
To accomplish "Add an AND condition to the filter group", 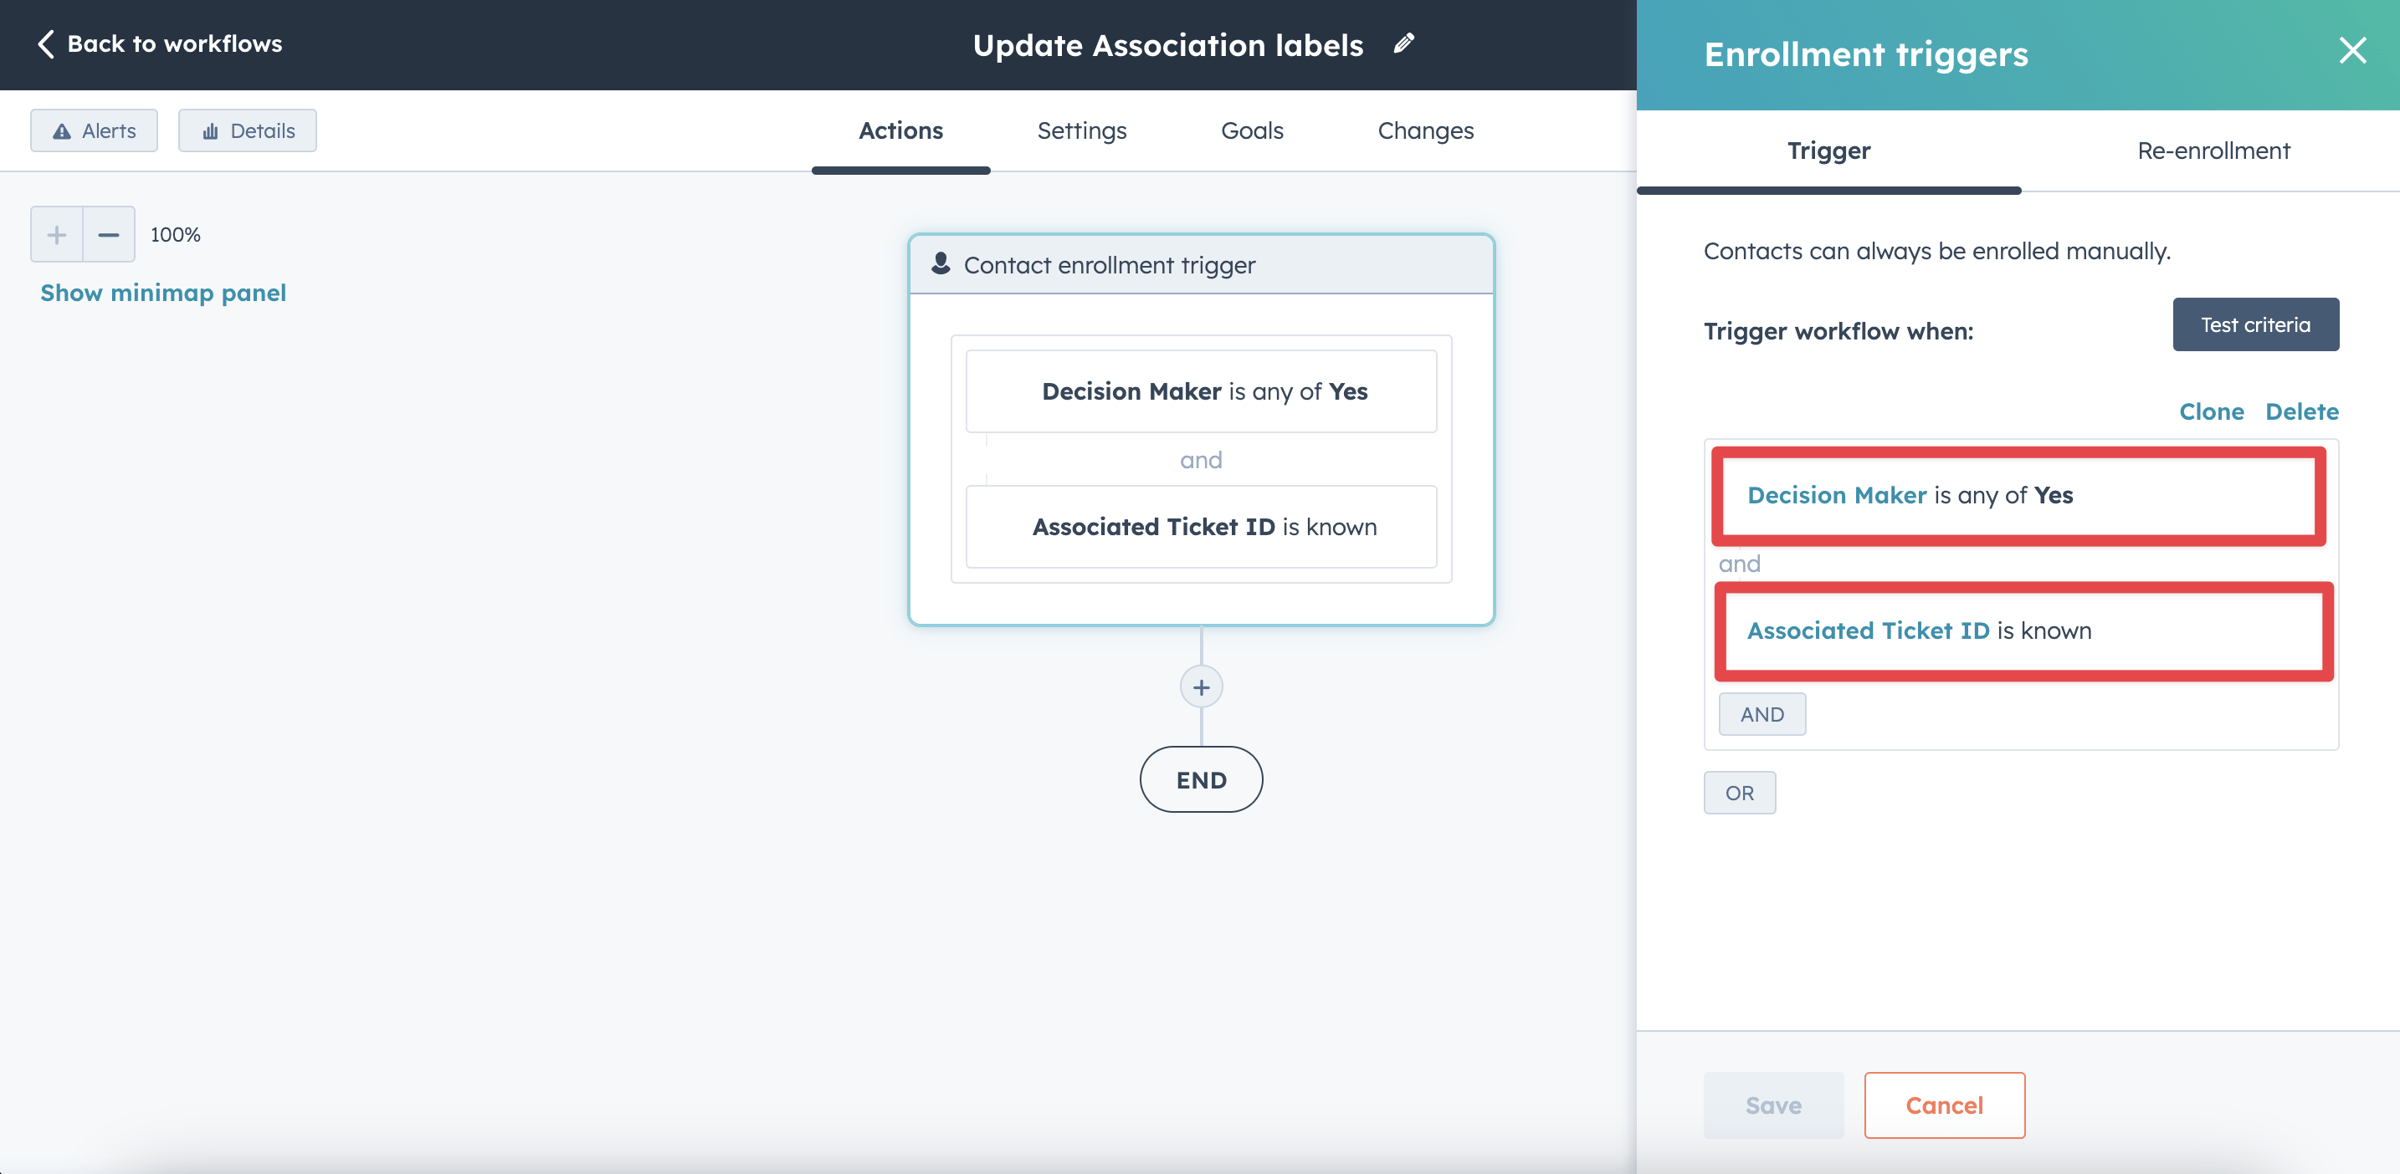I will [x=1761, y=713].
